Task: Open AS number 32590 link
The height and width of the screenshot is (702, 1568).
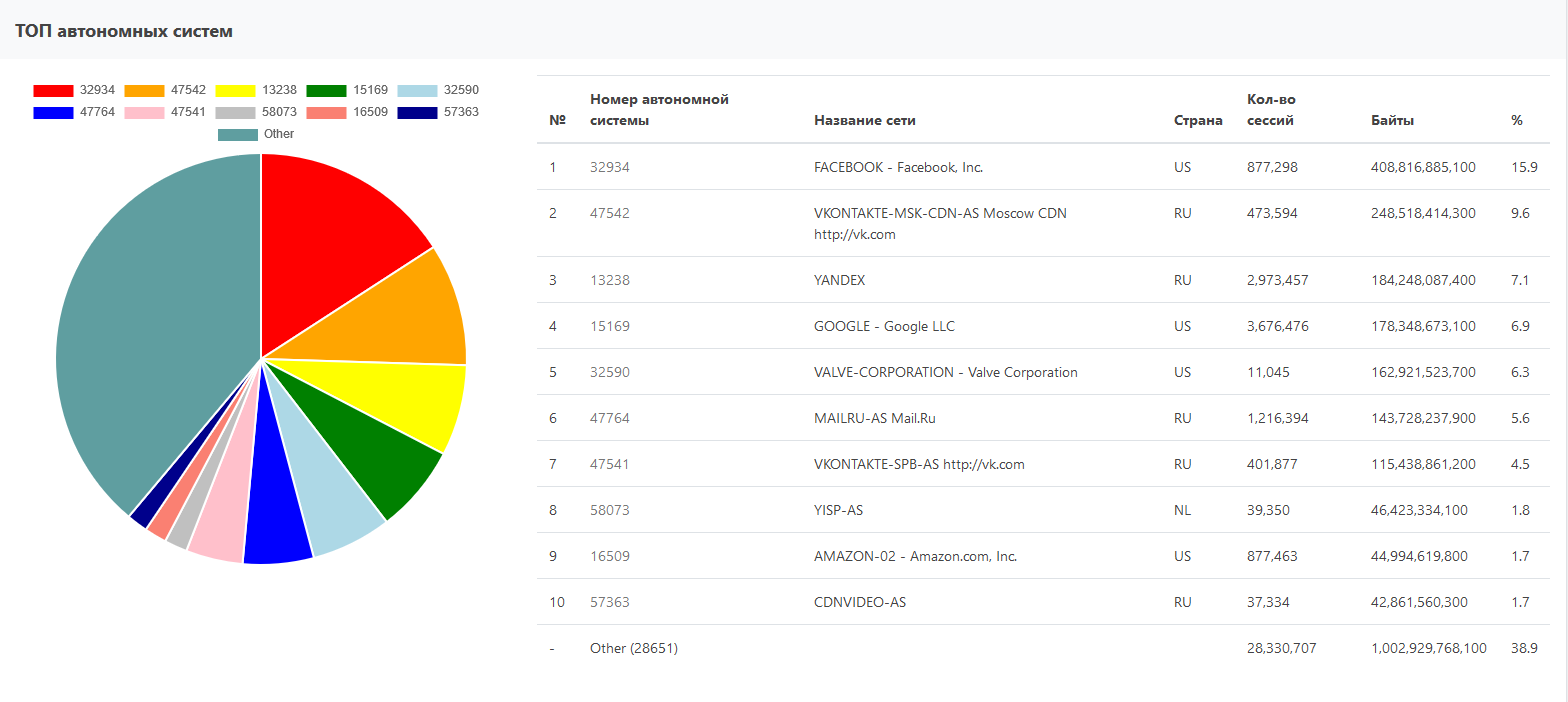Action: pos(610,372)
